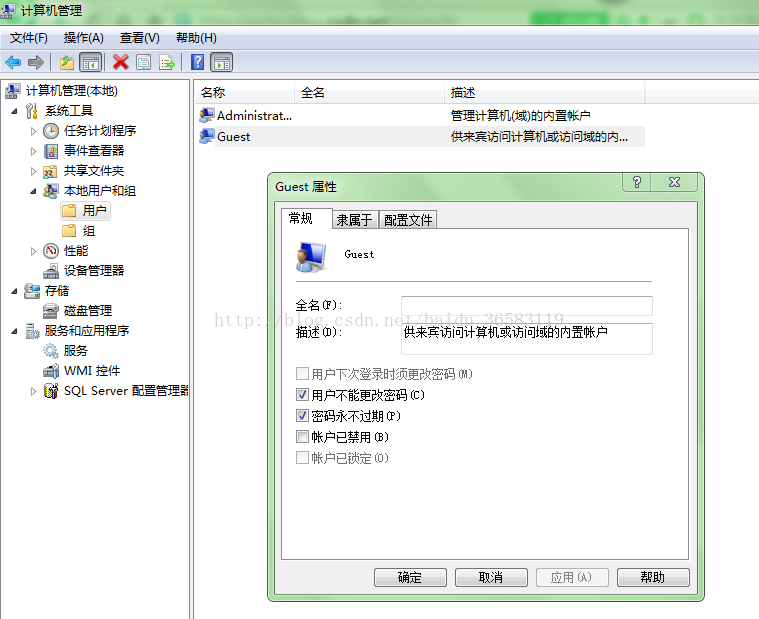The image size is (759, 619).
Task: Sort by the 全名 column header
Action: [x=369, y=92]
